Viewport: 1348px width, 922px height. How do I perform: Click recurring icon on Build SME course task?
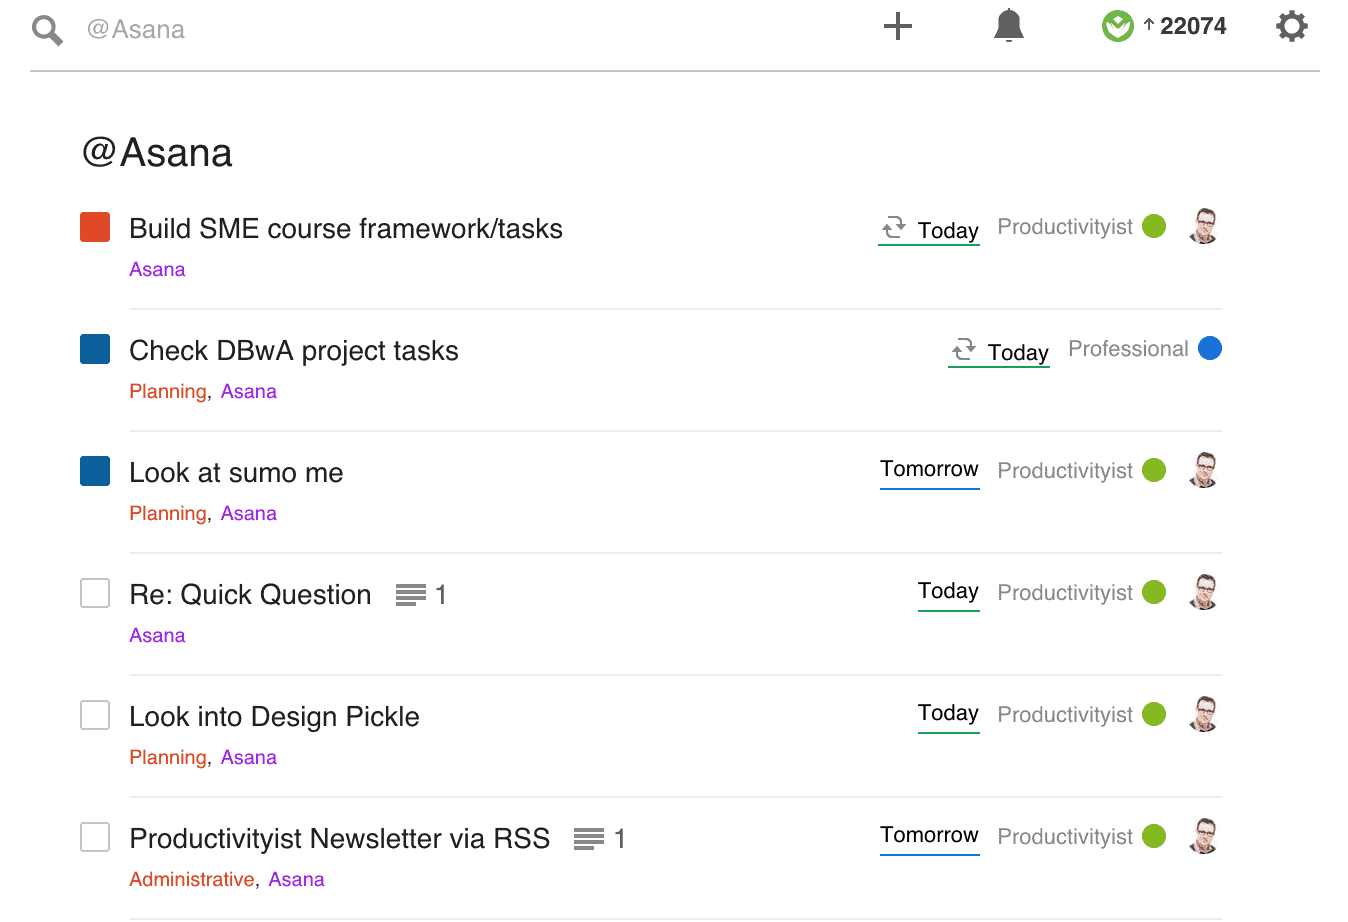coord(893,228)
